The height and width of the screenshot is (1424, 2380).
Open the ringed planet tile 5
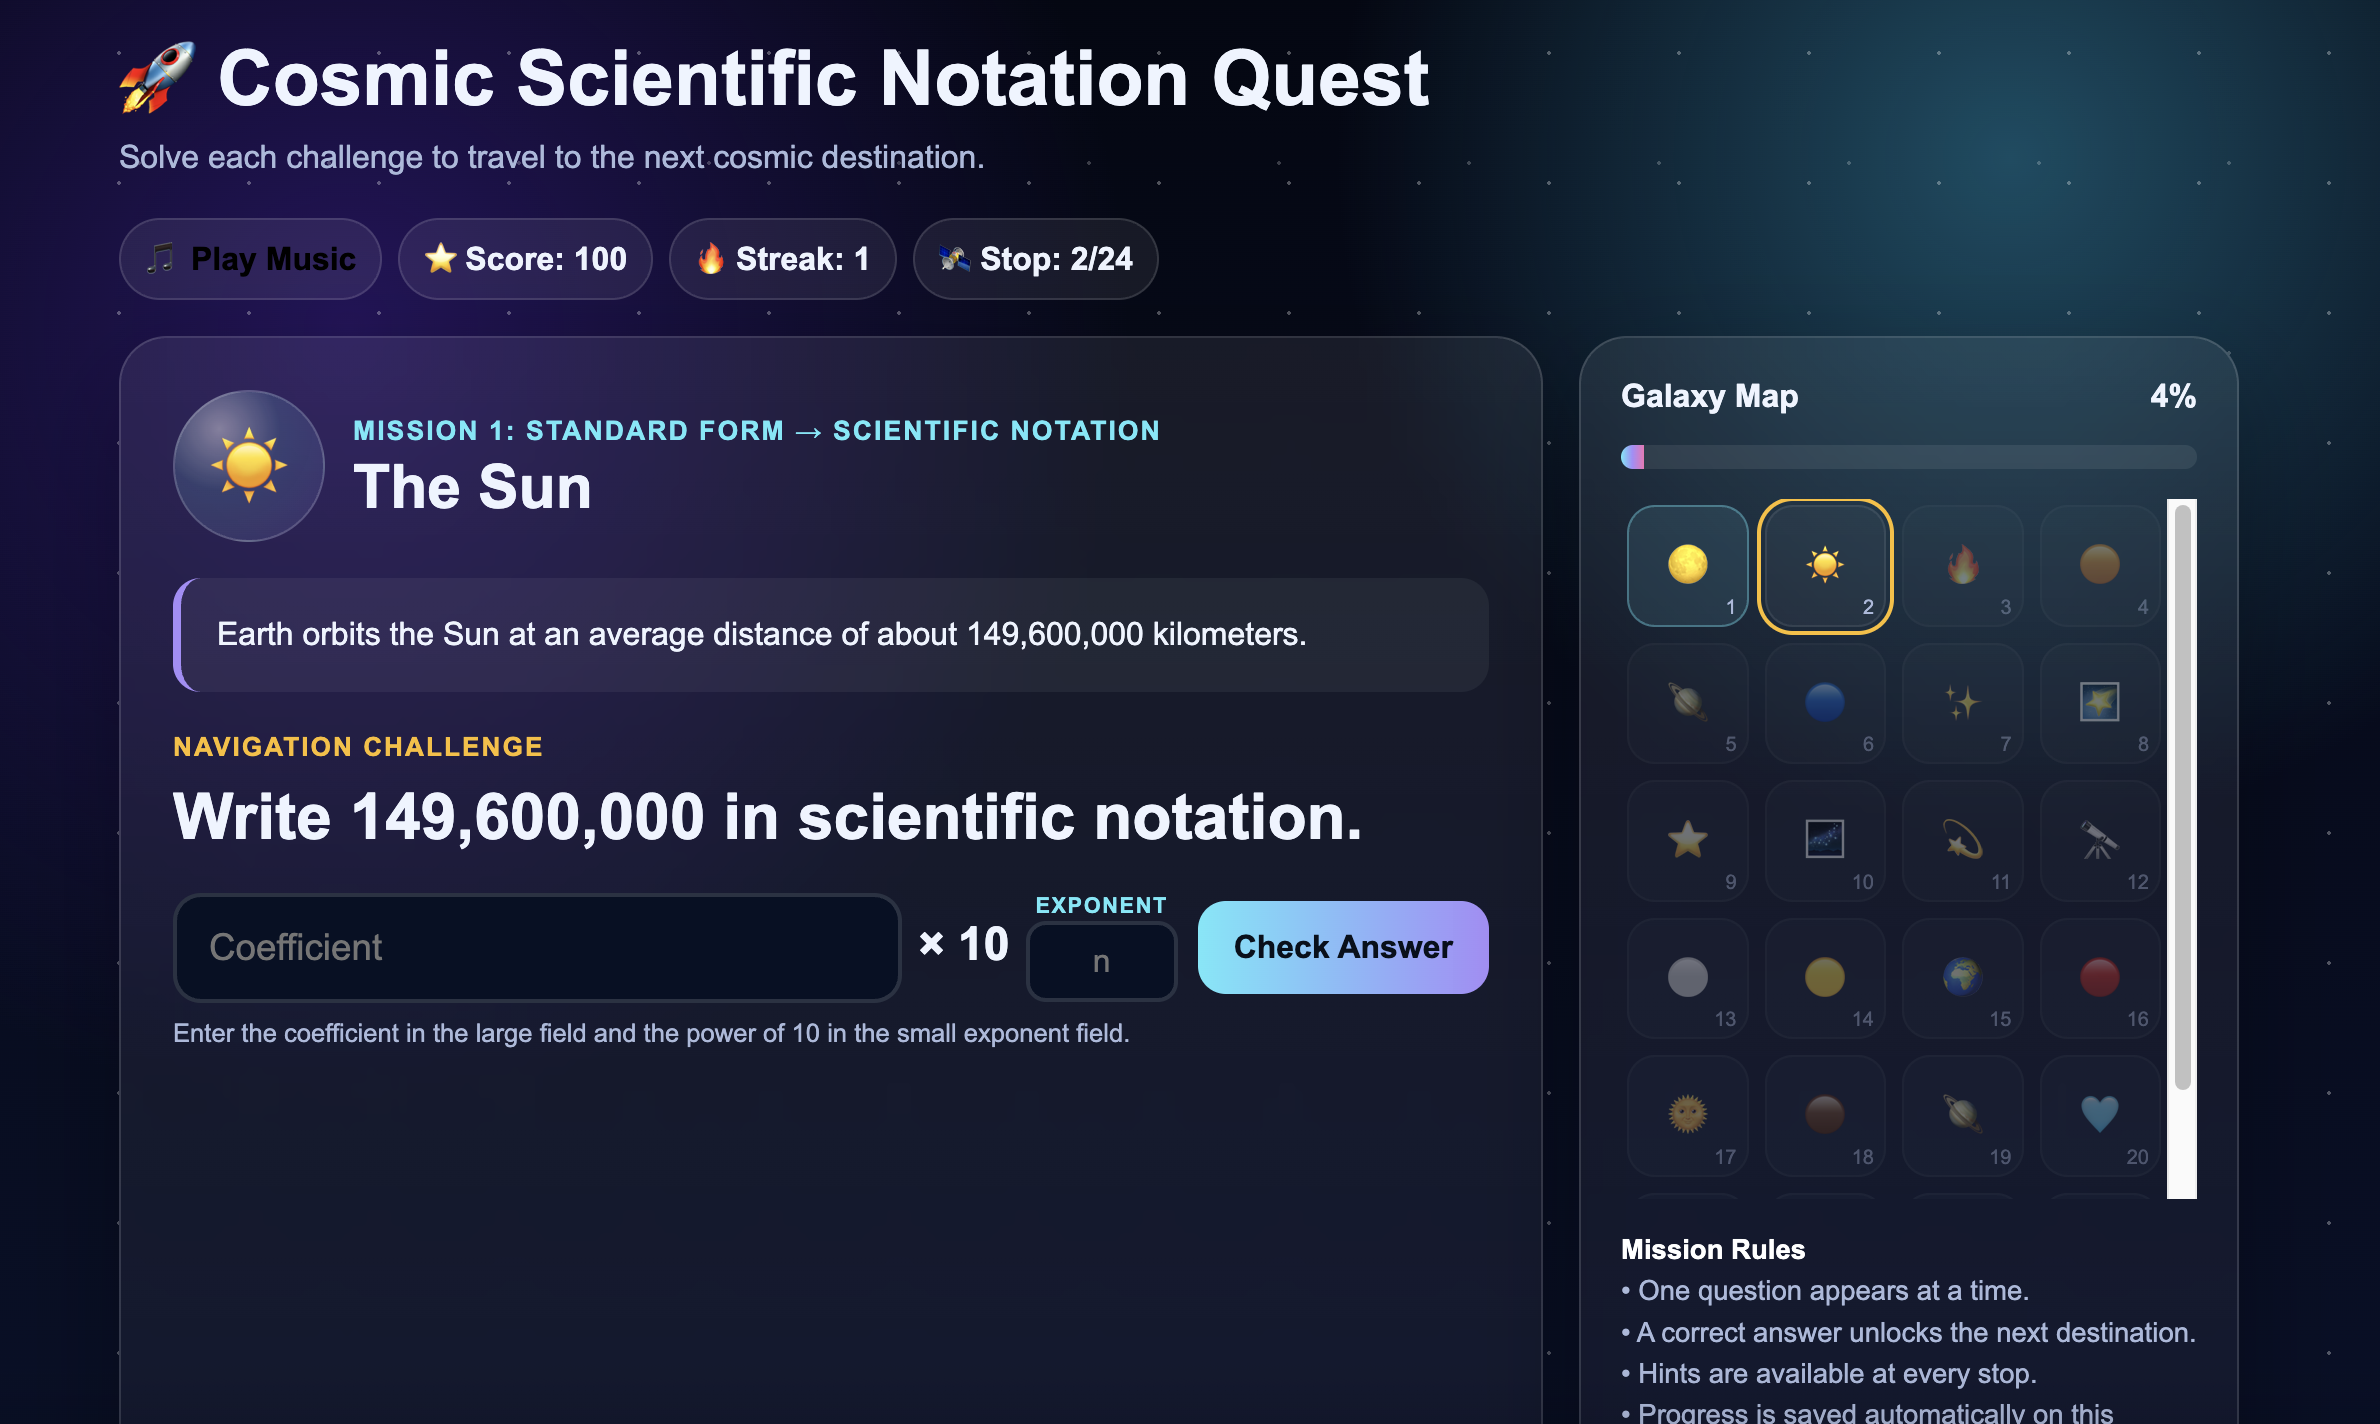pyautogui.click(x=1687, y=703)
